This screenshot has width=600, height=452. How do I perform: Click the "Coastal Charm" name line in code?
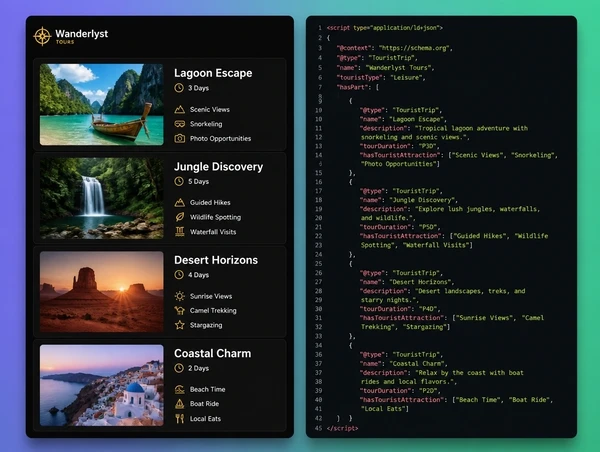(403, 364)
